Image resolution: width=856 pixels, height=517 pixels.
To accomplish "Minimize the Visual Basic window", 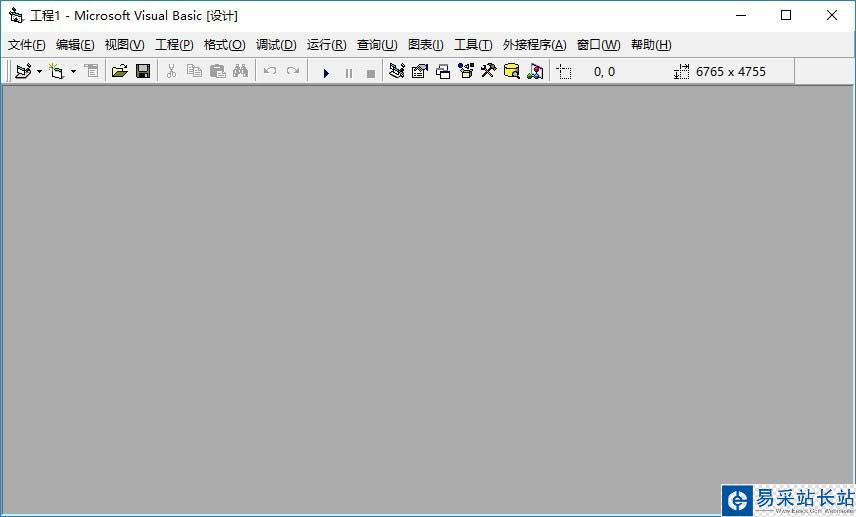I will [x=741, y=15].
